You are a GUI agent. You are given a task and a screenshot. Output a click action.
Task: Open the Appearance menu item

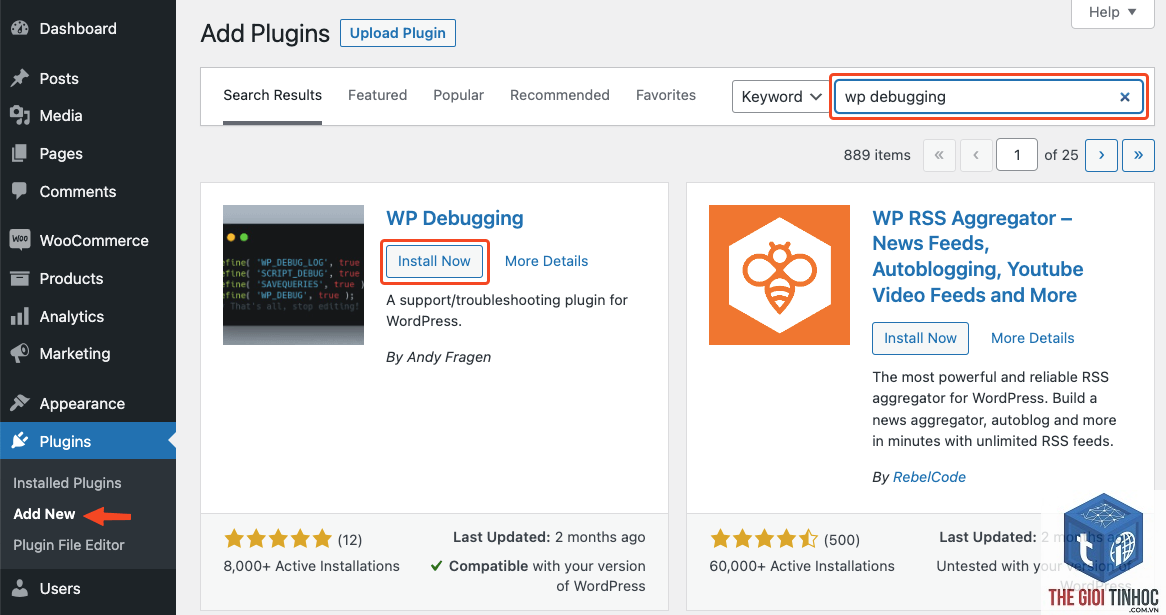88,403
